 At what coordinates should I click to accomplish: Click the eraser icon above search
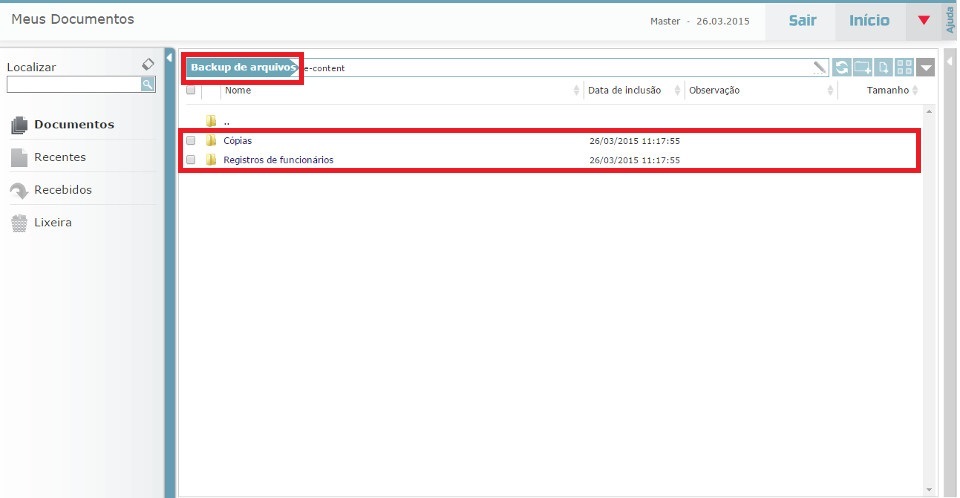[x=148, y=64]
